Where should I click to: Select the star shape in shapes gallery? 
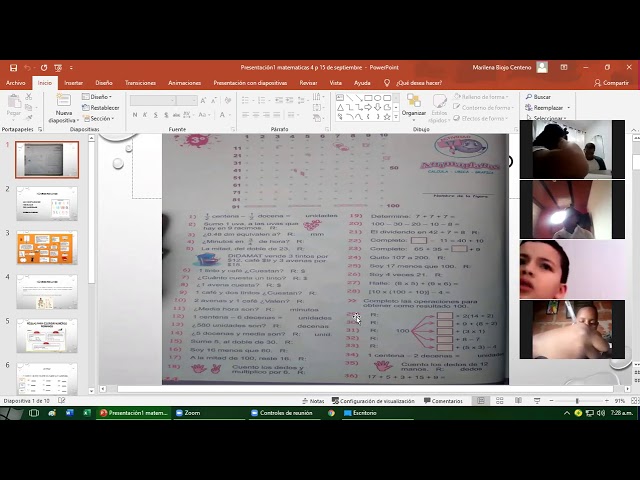387,117
